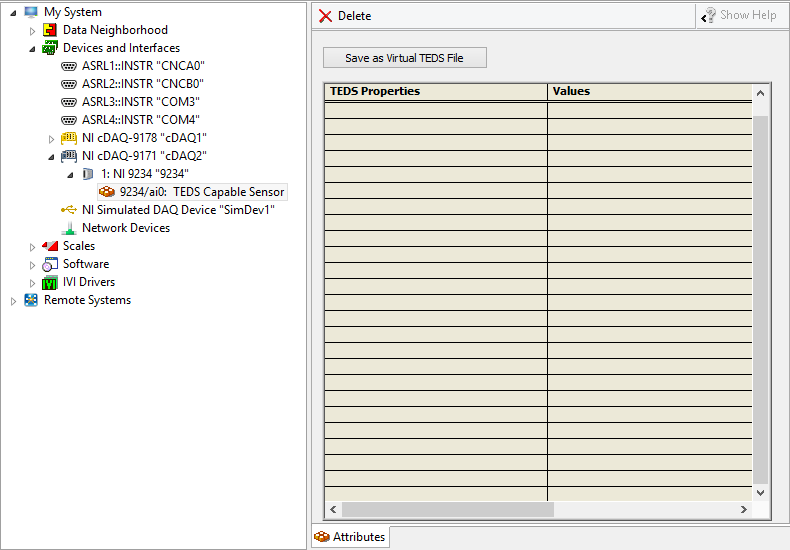Click the NI 9234 module icon
This screenshot has height=550, width=790.
coord(88,174)
